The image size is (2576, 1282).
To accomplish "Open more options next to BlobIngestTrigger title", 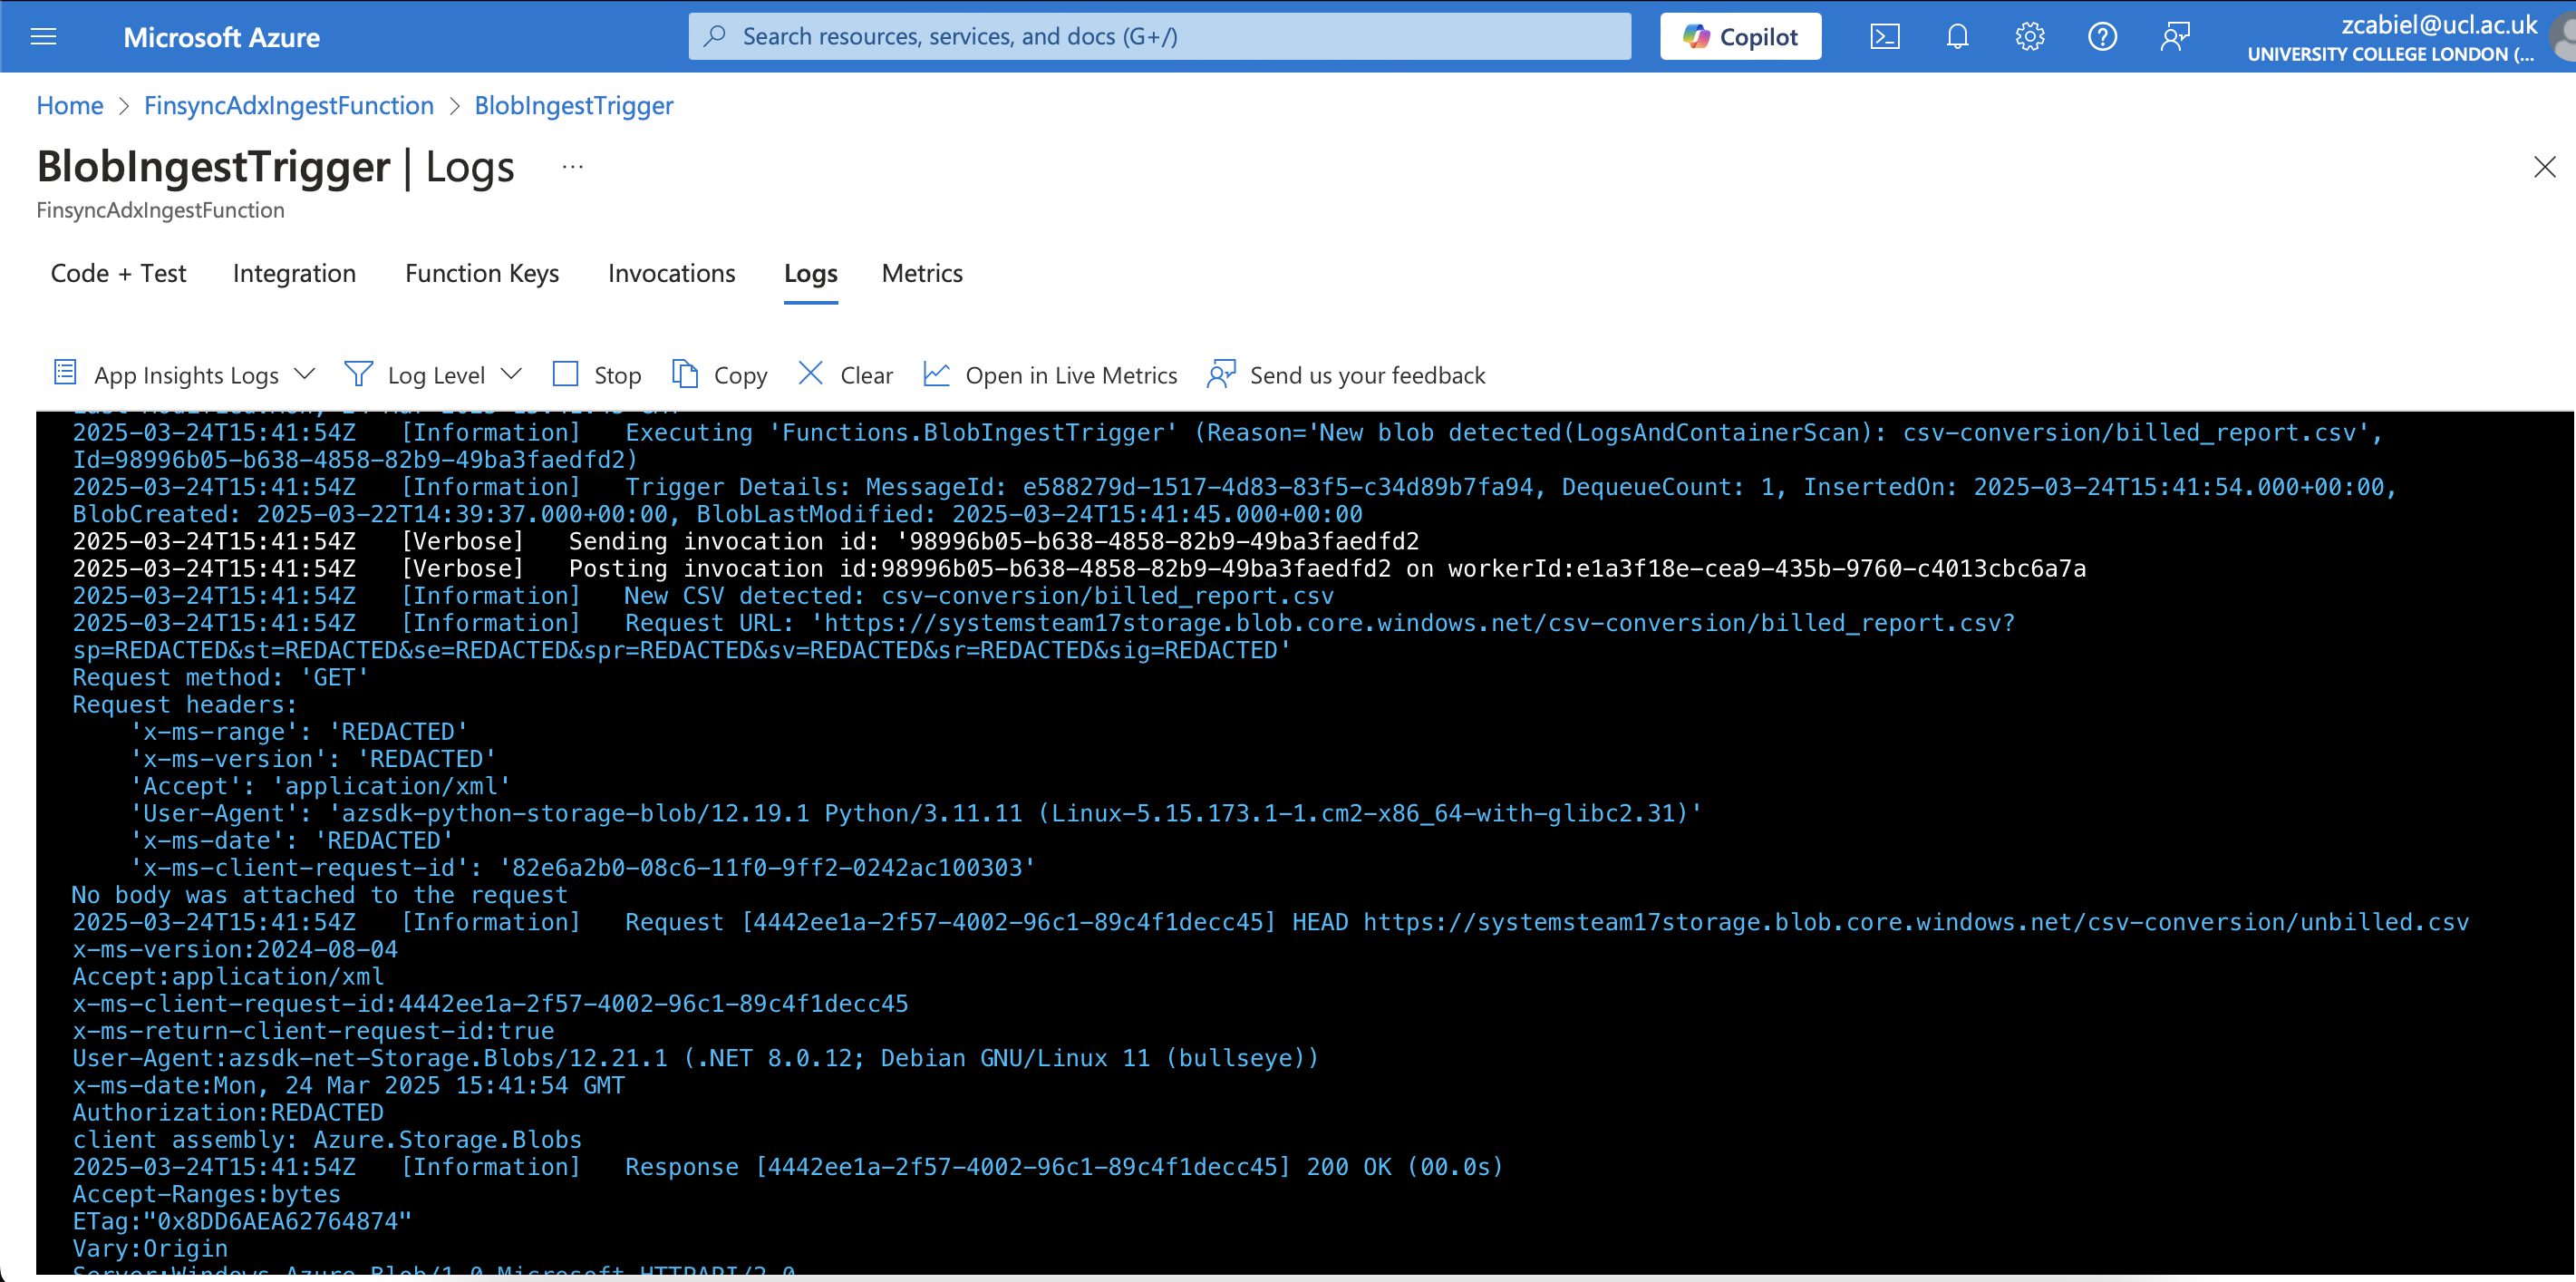I will point(572,166).
